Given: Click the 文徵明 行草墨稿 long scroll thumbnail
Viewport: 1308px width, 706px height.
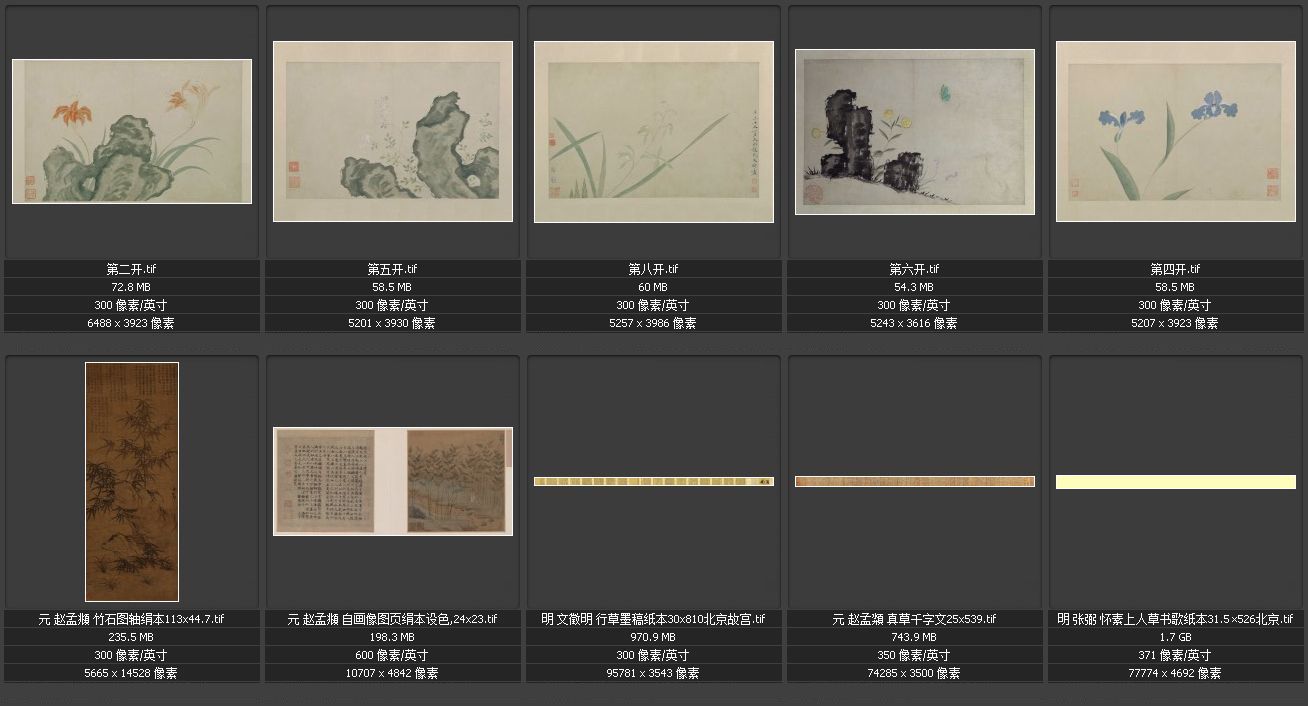Looking at the screenshot, I should pyautogui.click(x=654, y=481).
